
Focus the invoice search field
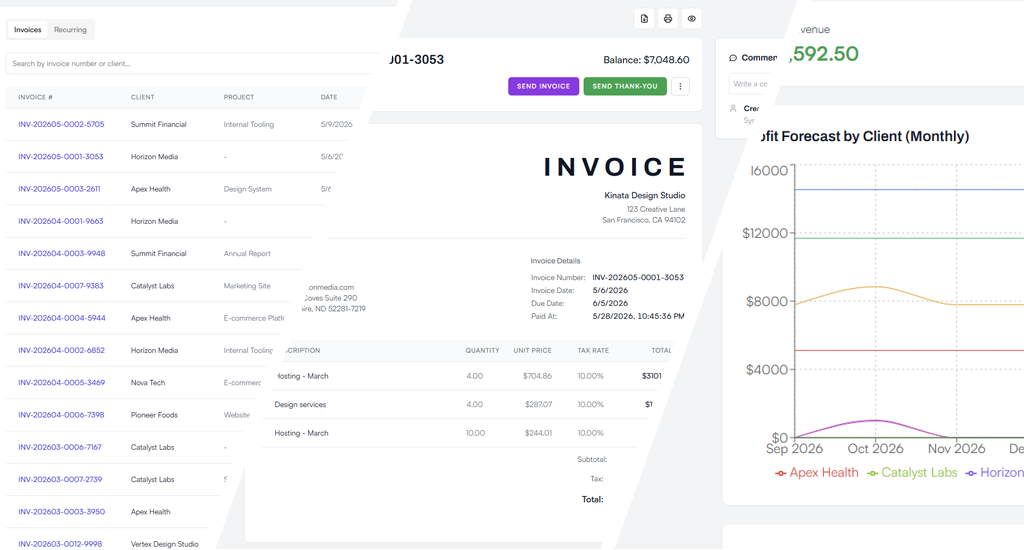point(189,63)
